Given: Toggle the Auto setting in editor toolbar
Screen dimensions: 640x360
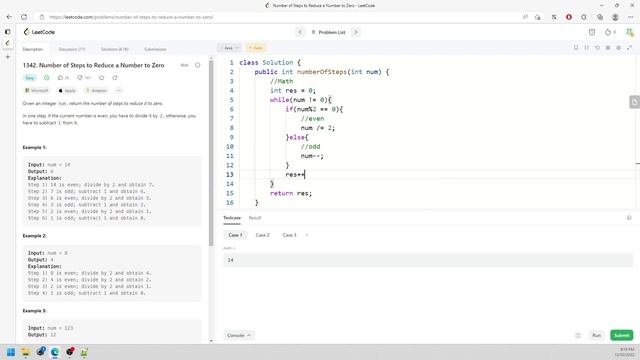Looking at the screenshot, I should (x=256, y=48).
